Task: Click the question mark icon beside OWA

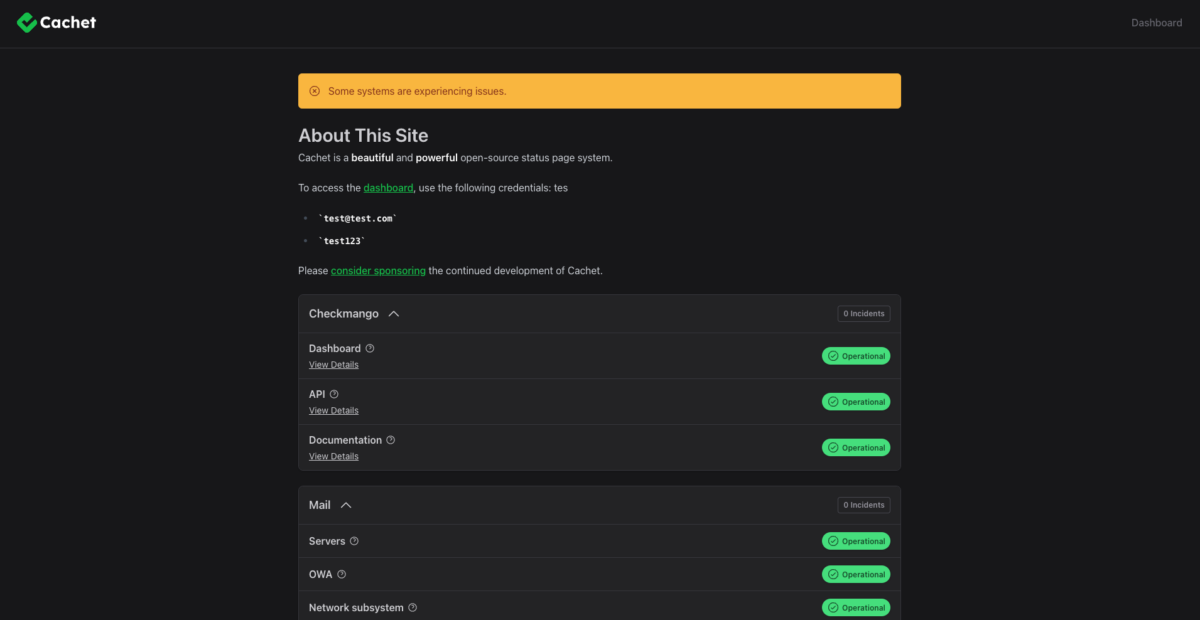Action: pos(340,574)
